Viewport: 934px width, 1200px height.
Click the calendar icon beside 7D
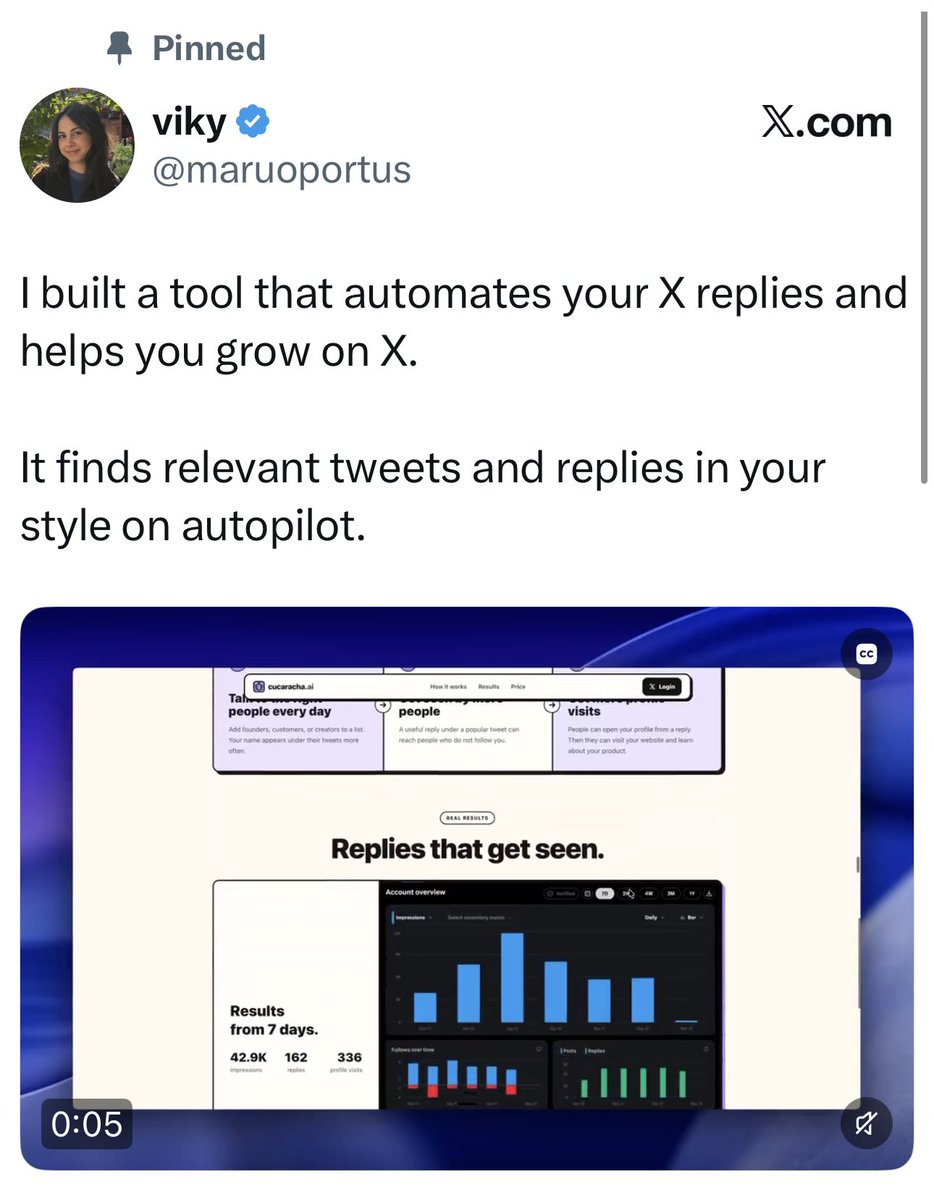588,893
